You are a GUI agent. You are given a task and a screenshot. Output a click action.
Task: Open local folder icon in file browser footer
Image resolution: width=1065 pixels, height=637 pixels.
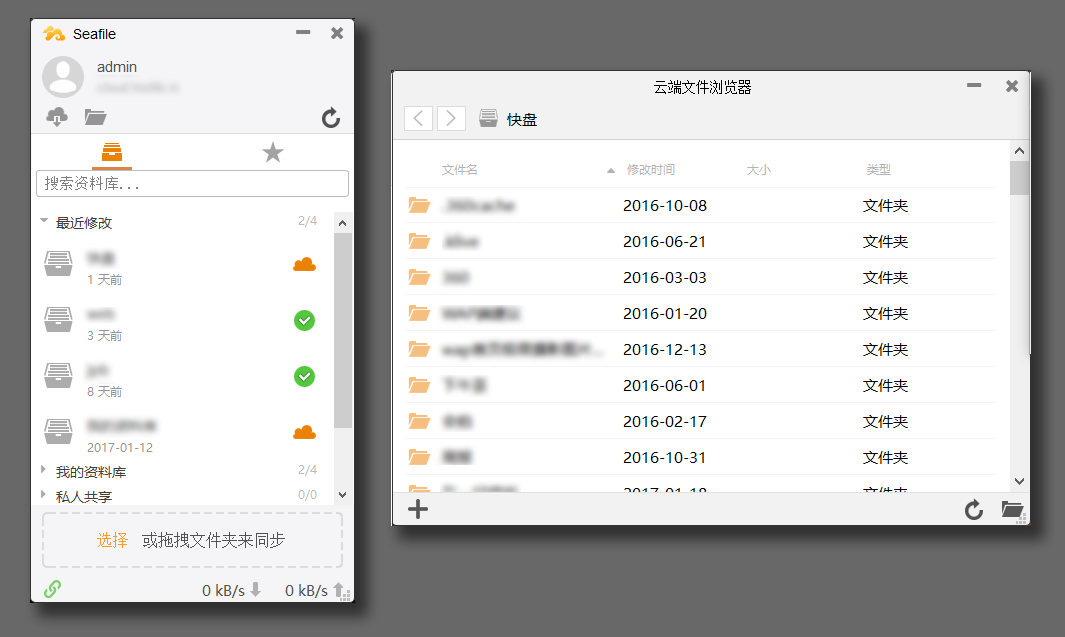(x=1012, y=510)
